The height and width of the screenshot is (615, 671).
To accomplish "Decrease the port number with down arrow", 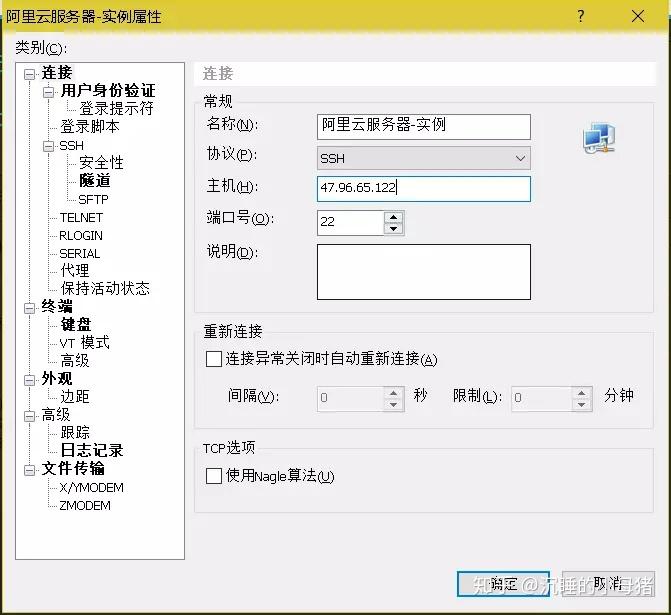I will coord(393,229).
